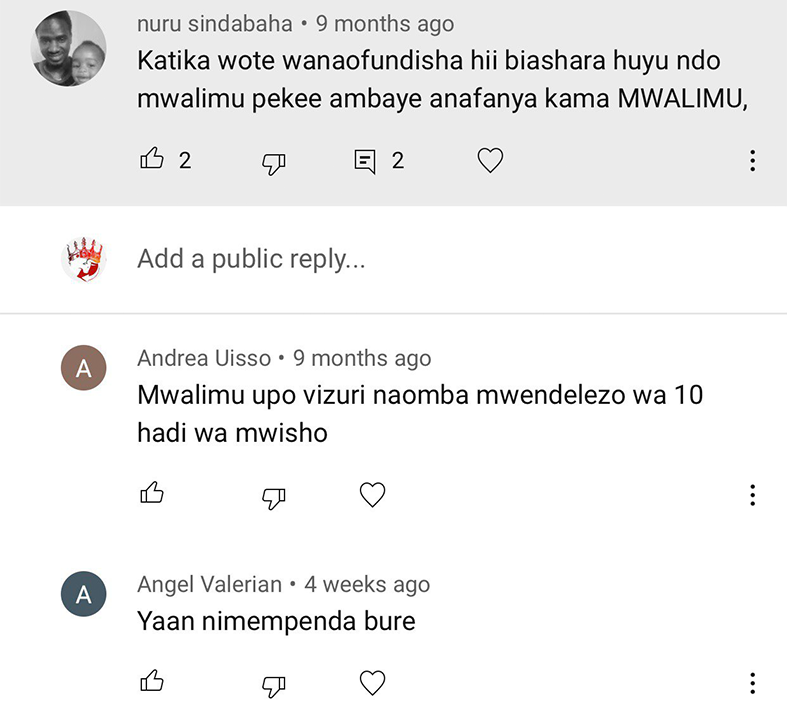Like Andrea Uisso's comment
Image resolution: width=787 pixels, height=709 pixels.
pos(152,493)
